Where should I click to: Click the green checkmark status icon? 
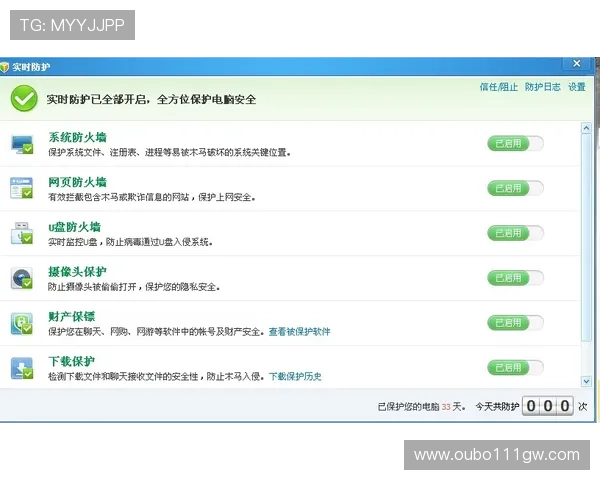pos(24,98)
